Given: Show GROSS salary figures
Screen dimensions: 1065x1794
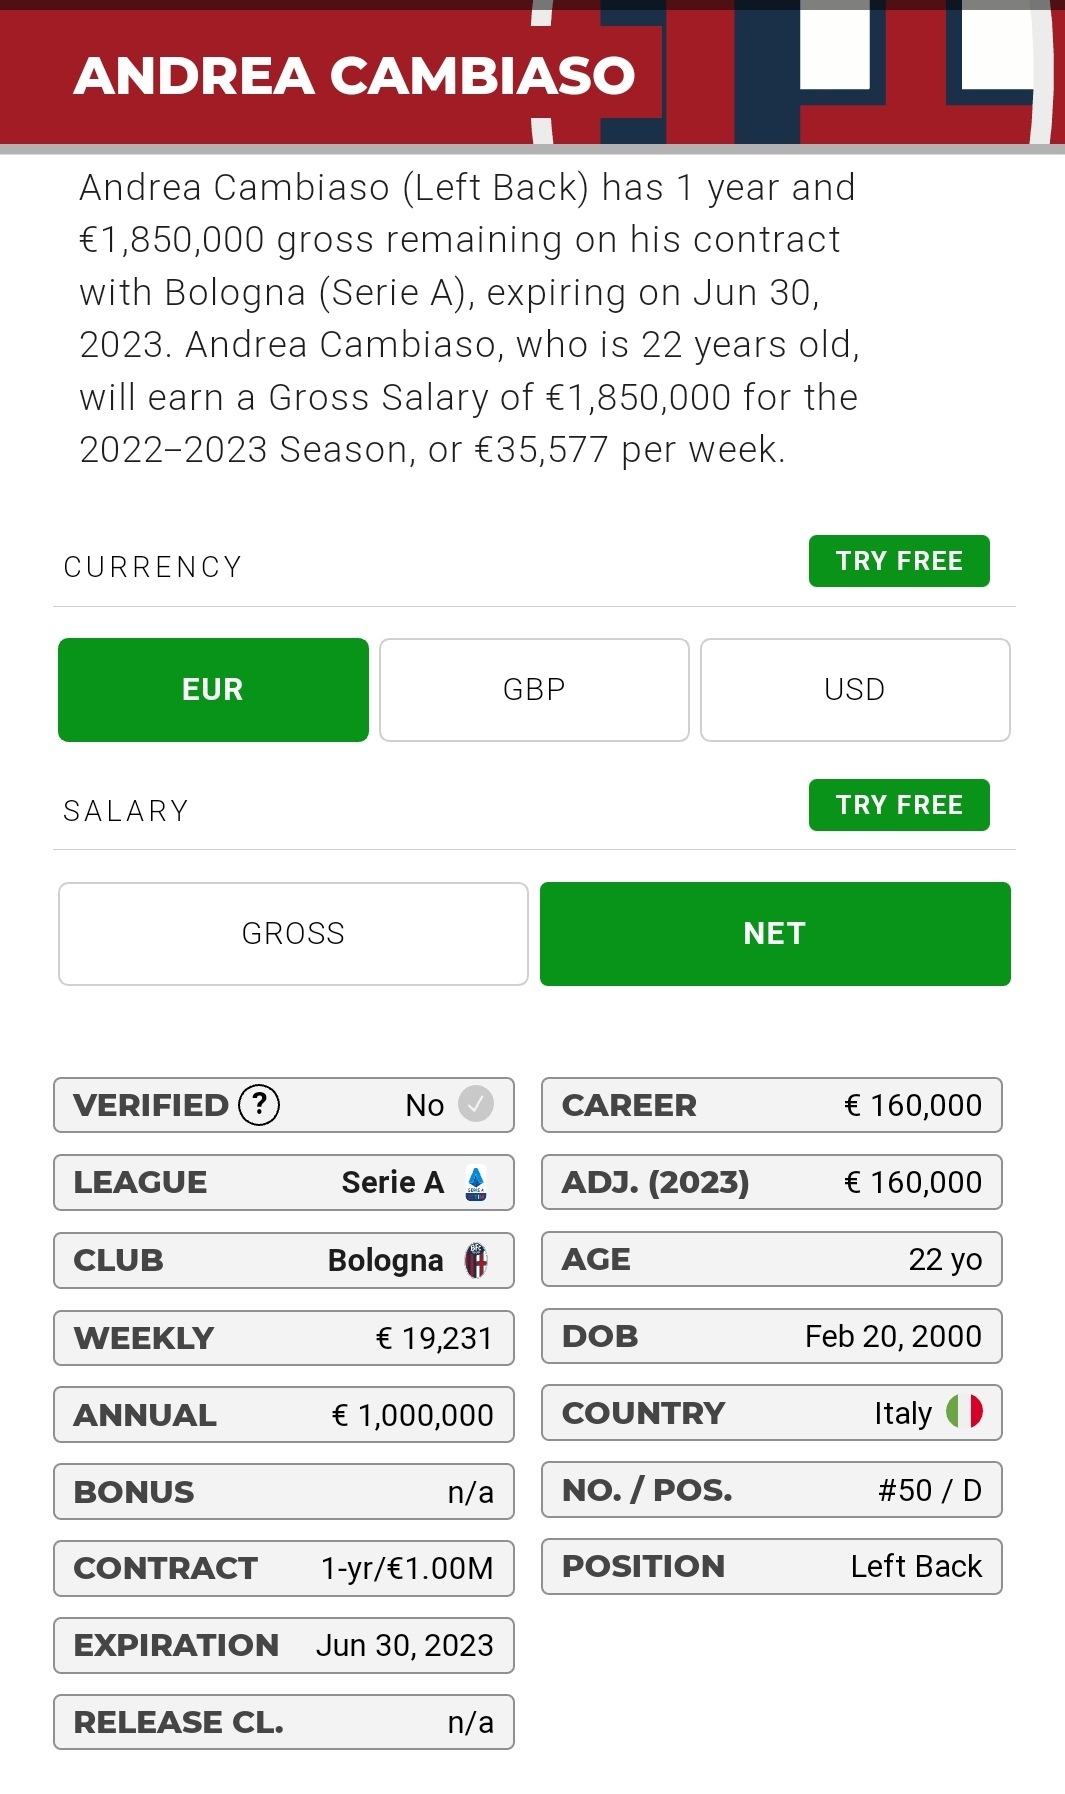Looking at the screenshot, I should coord(293,934).
